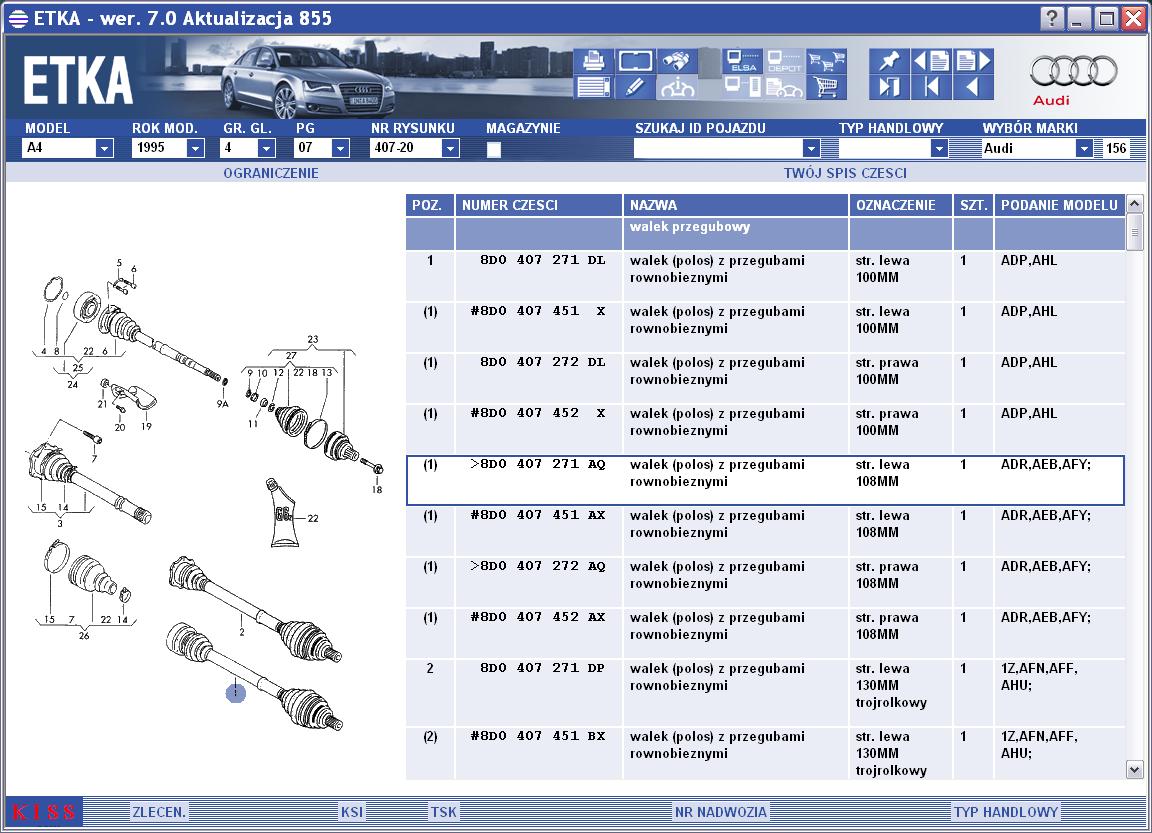
Task: Switch to the OGRANICZENIE tab
Action: coord(271,173)
